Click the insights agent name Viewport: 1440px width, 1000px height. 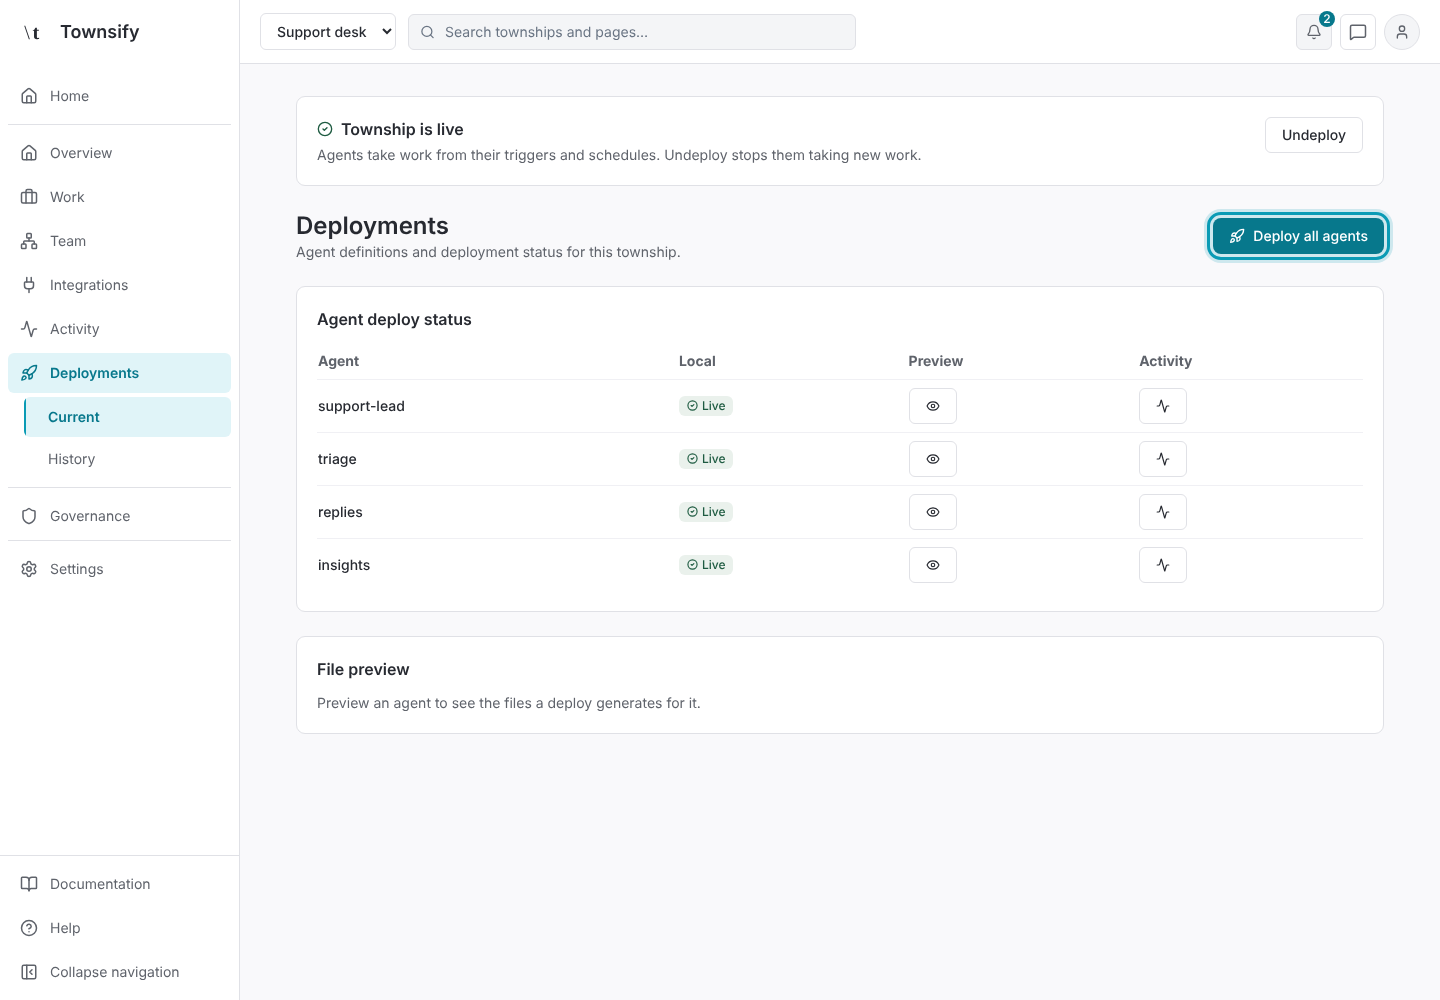[x=344, y=565]
